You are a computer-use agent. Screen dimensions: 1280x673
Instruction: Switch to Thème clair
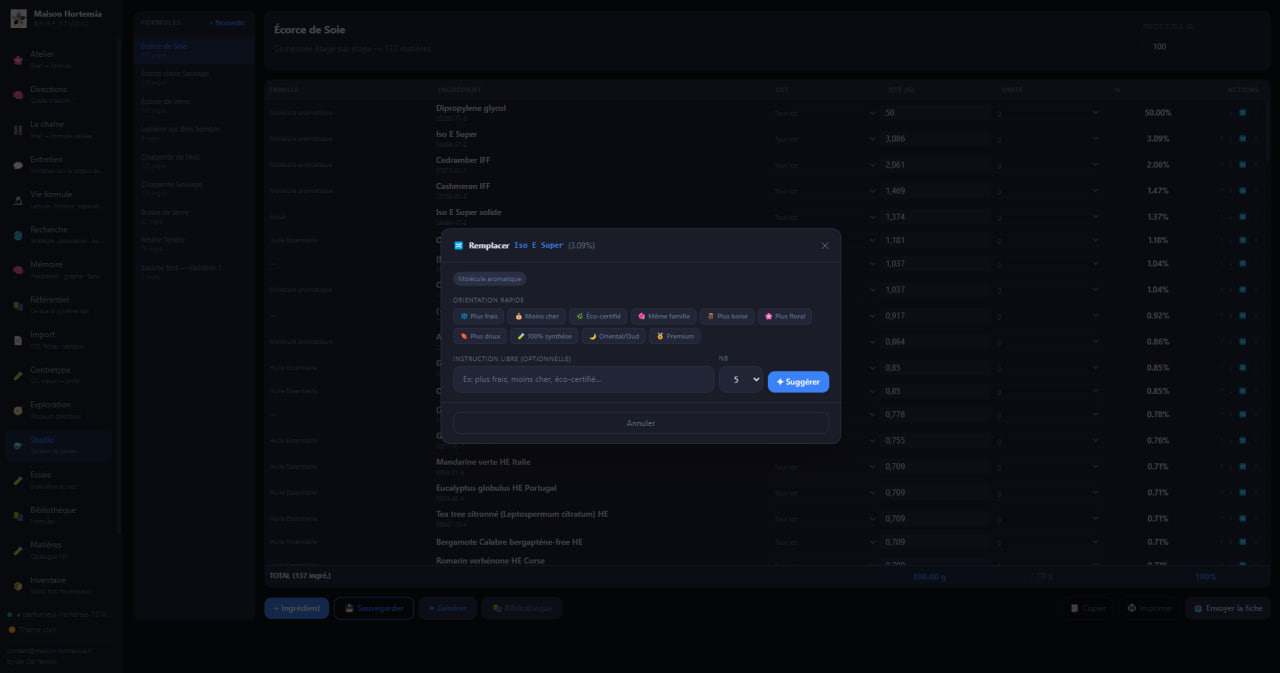tap(30, 630)
